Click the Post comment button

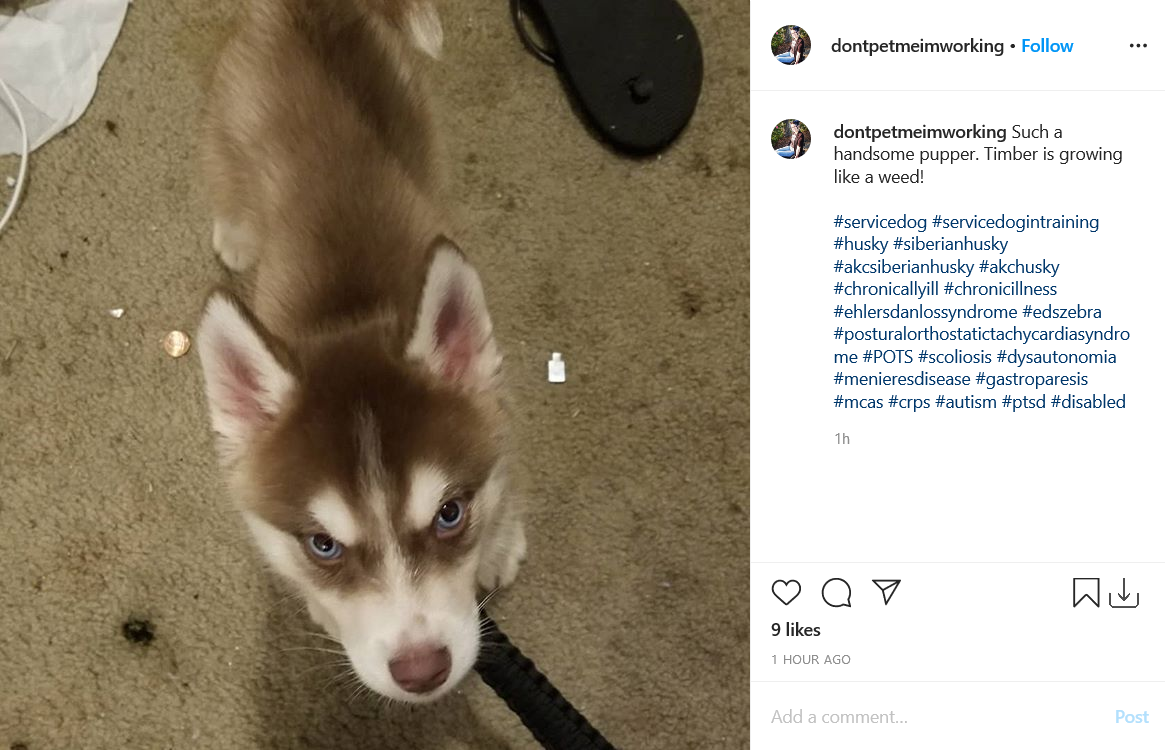tap(1131, 717)
